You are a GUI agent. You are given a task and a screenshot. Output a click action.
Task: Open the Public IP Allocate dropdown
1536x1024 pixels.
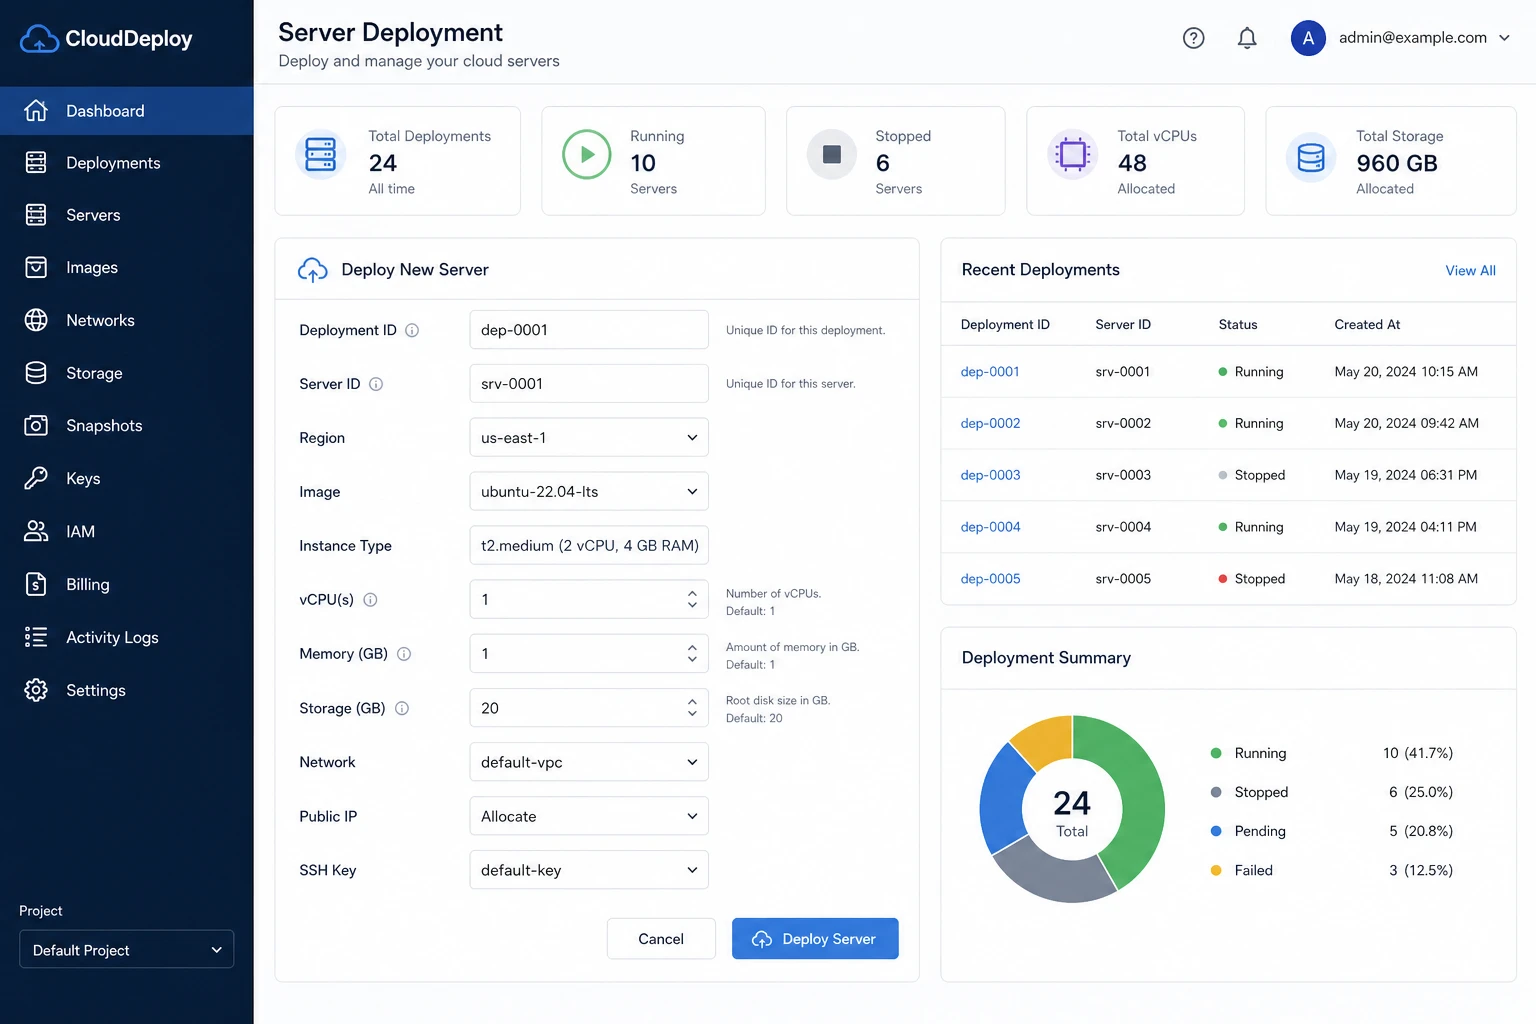pos(589,816)
